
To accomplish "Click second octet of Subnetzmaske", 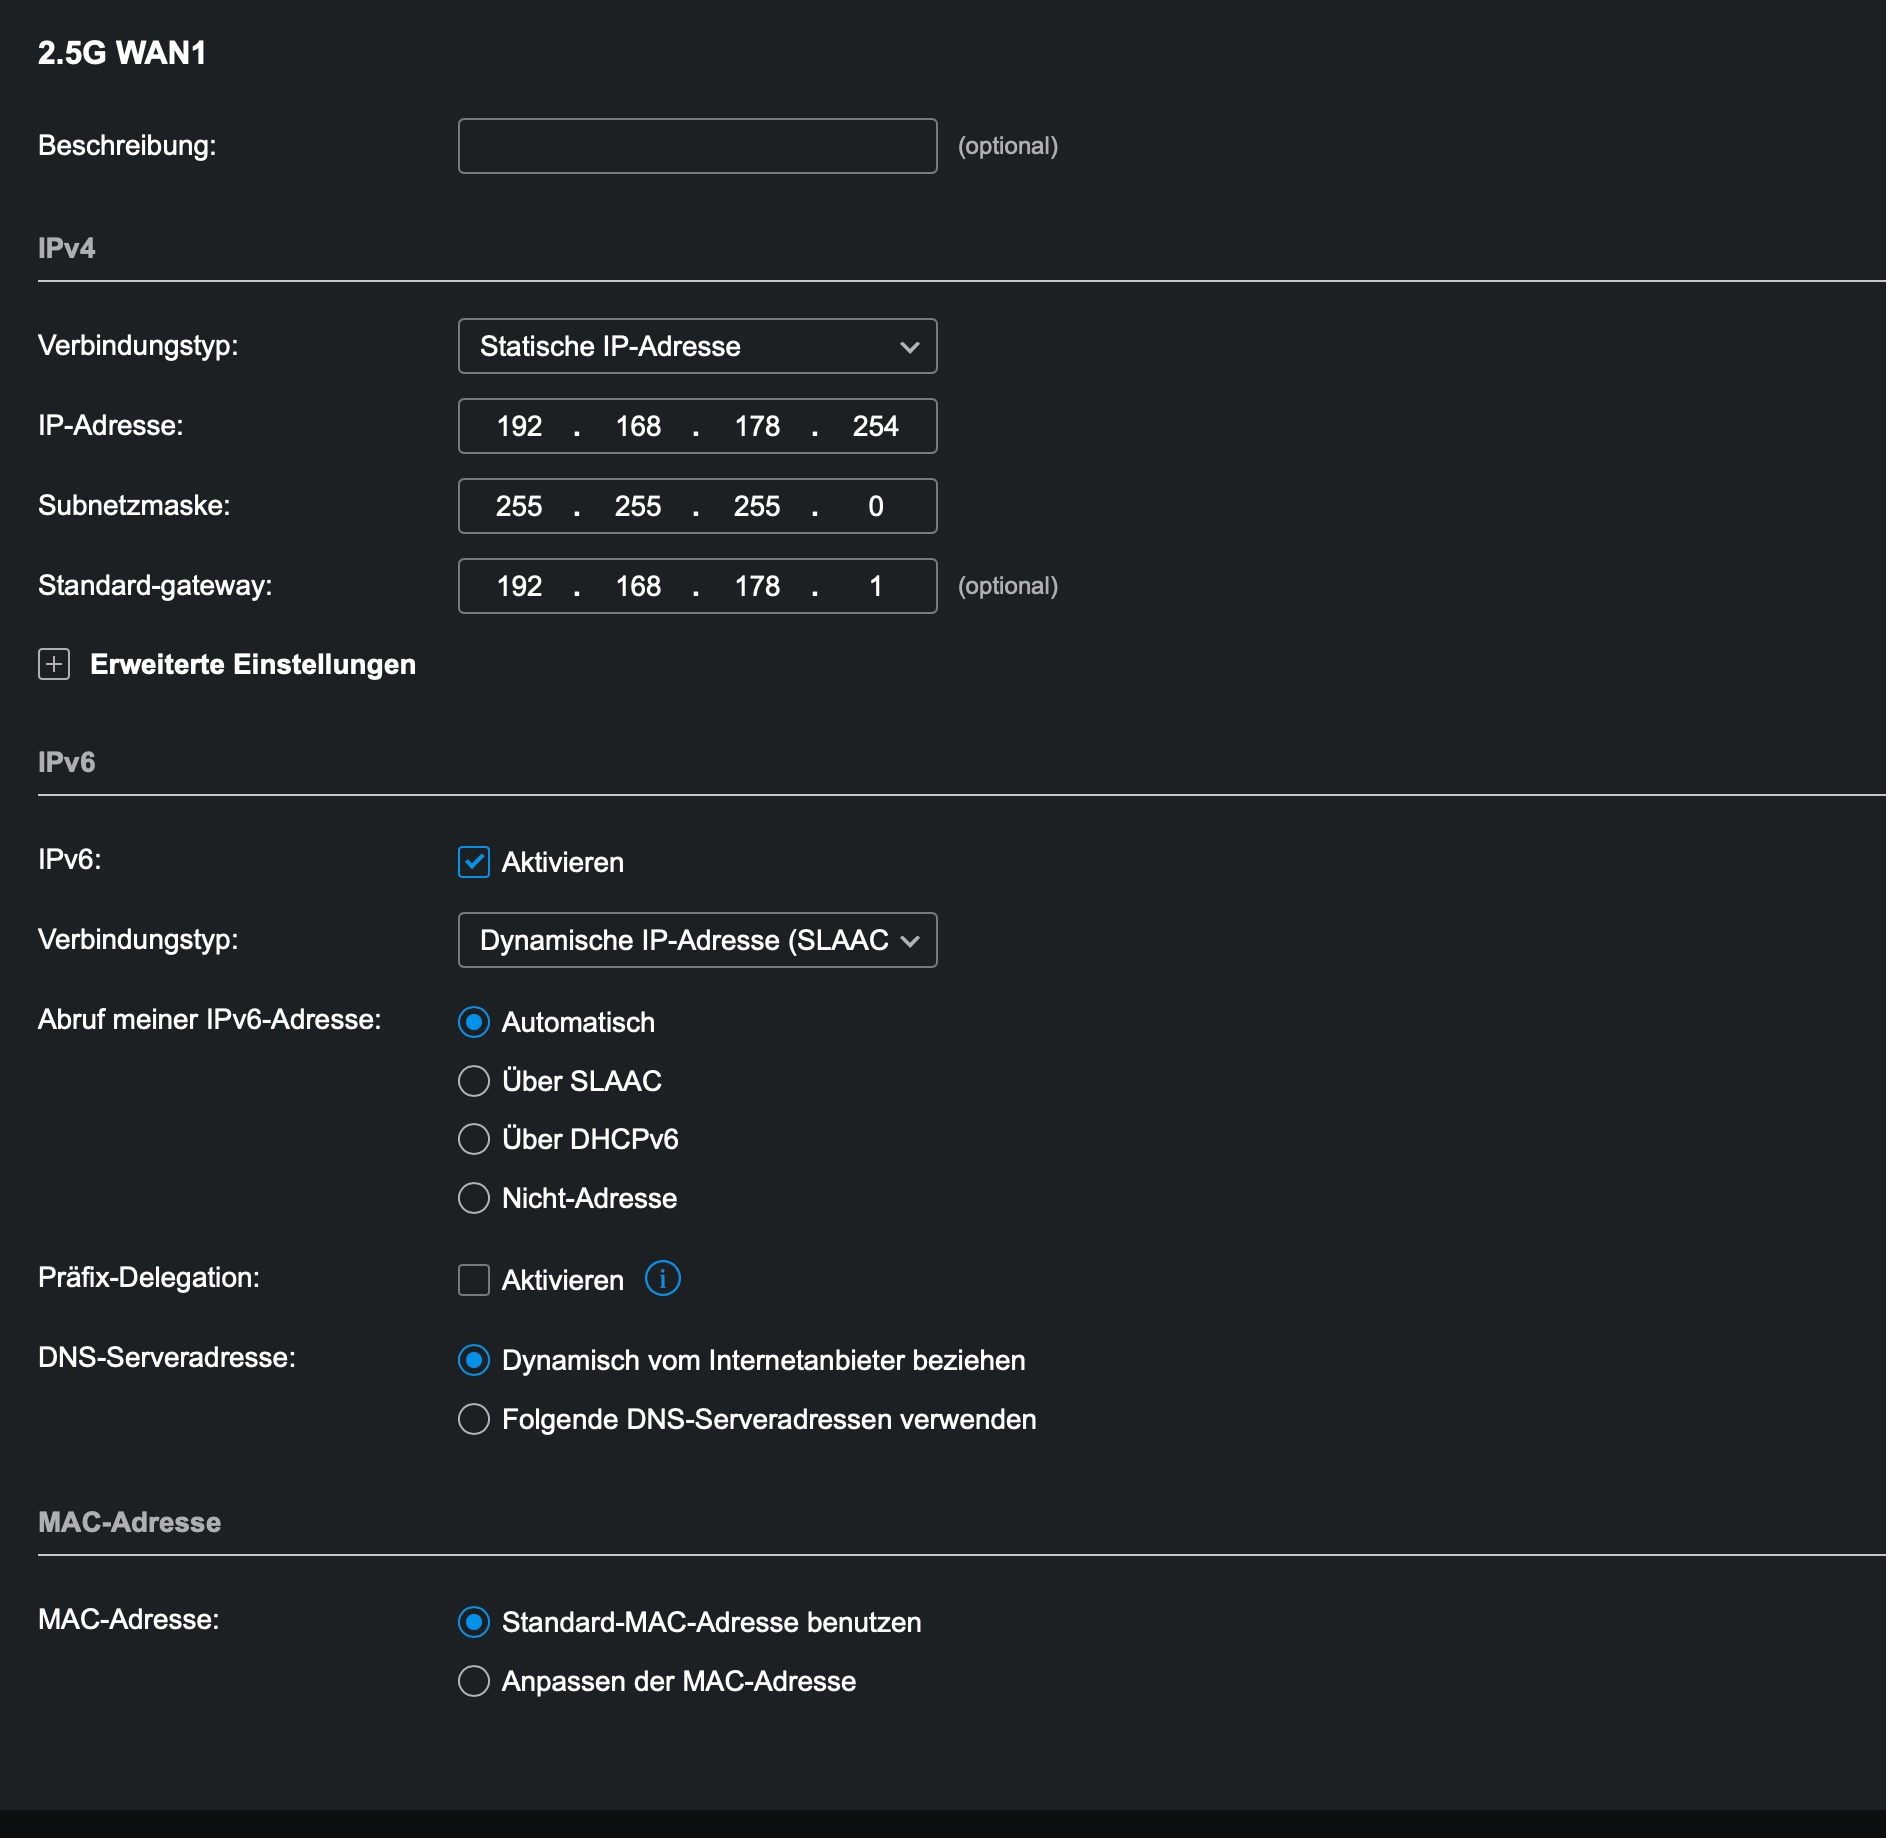I will pyautogui.click(x=638, y=506).
